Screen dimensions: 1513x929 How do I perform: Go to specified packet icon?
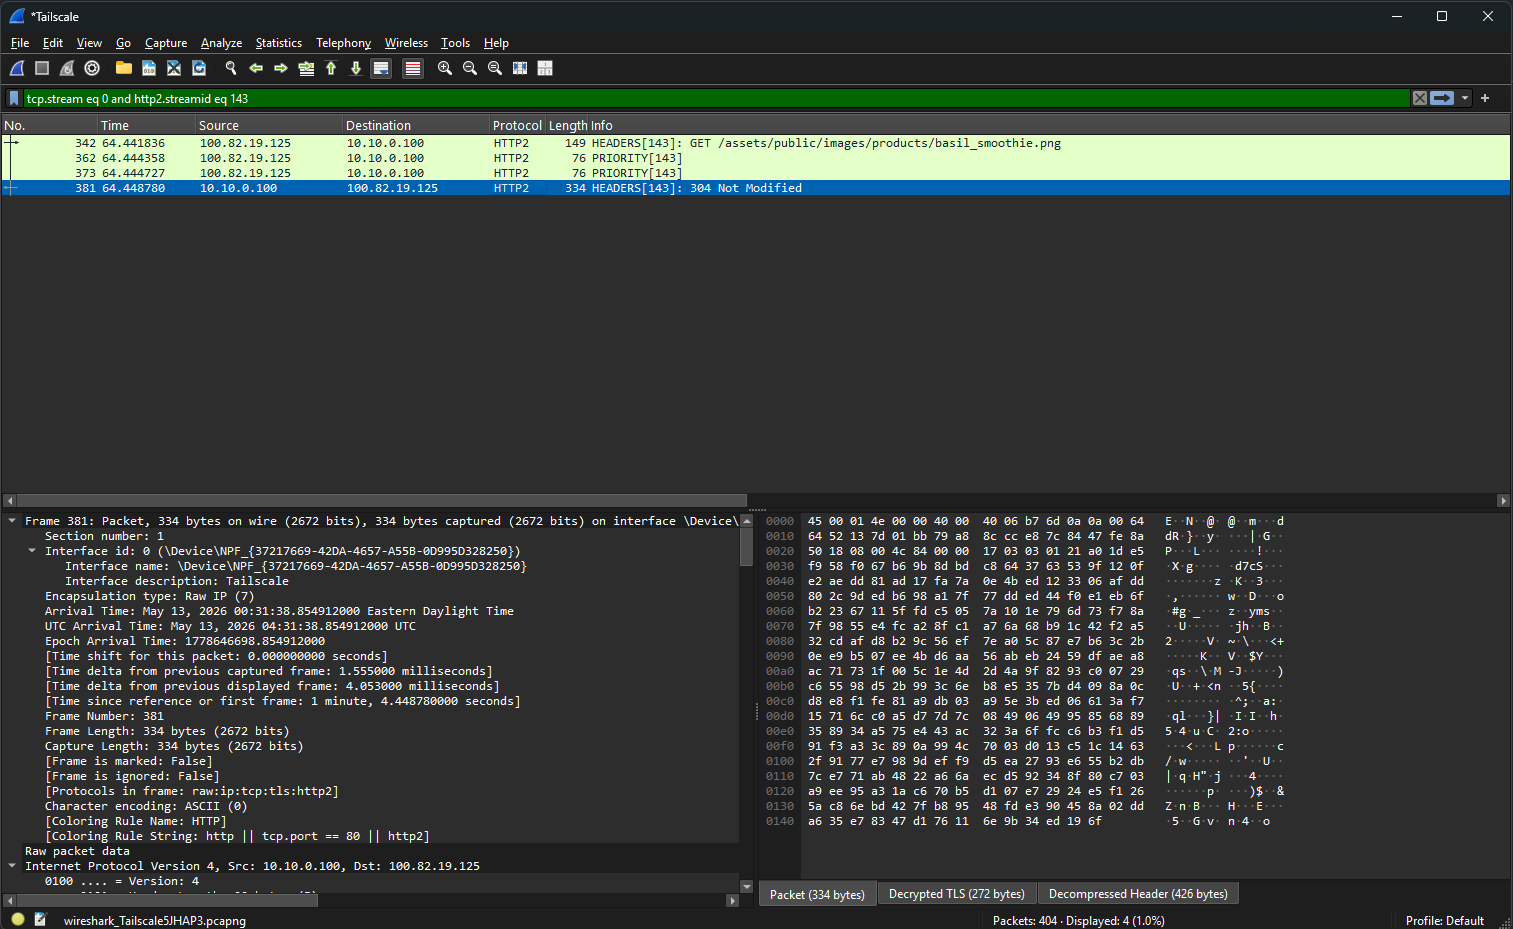click(x=306, y=68)
